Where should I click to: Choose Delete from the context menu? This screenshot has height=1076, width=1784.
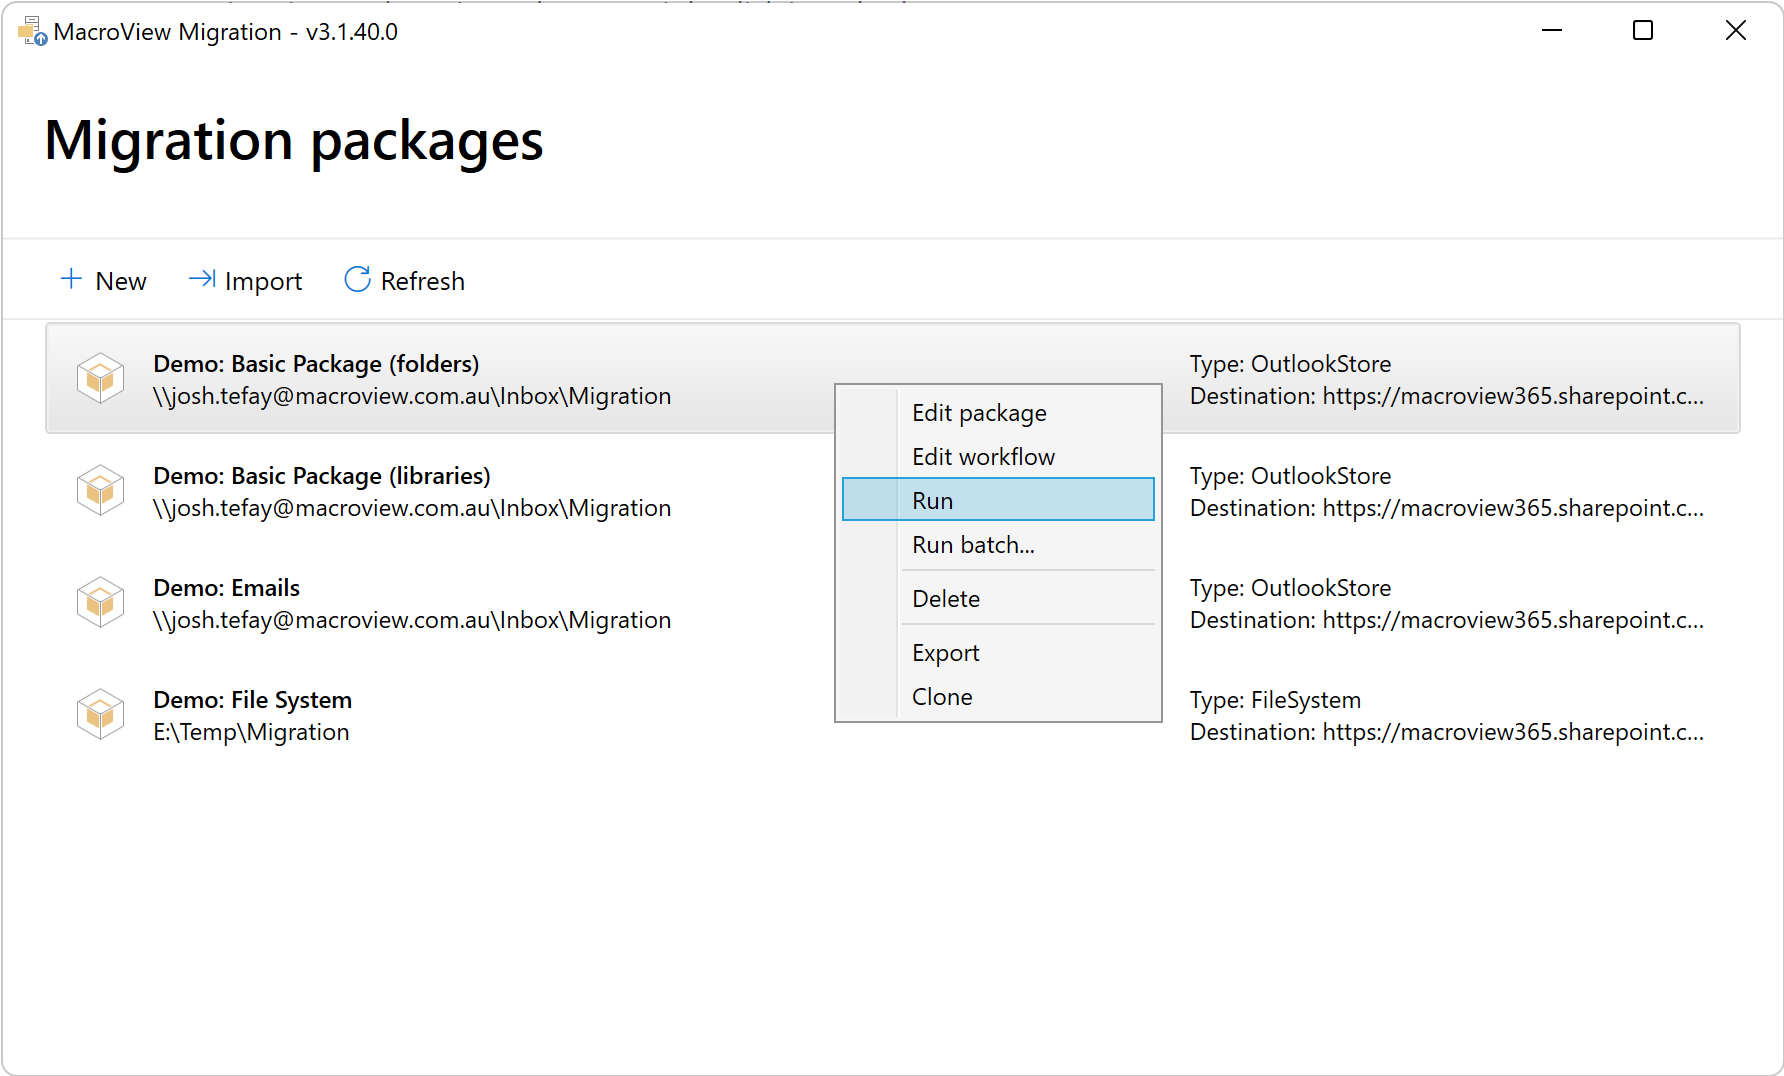tap(998, 599)
